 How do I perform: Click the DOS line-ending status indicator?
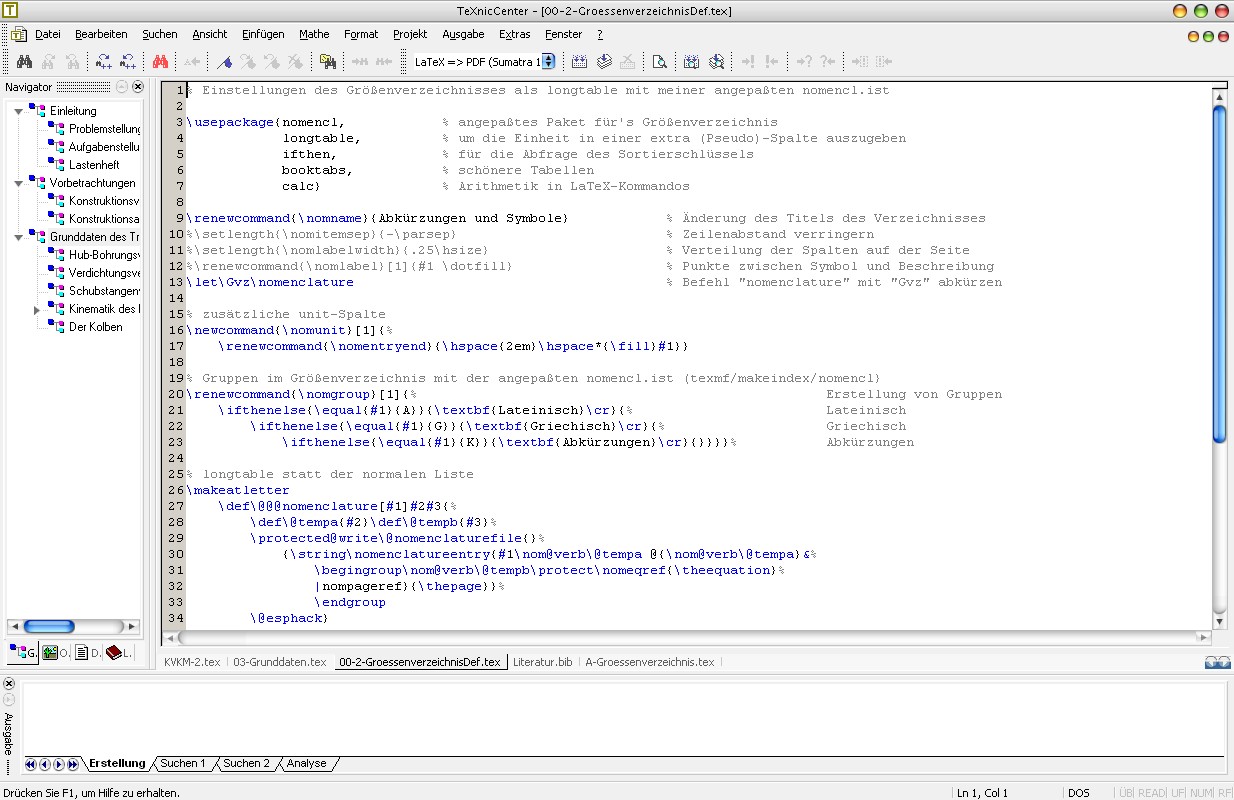tap(1079, 793)
